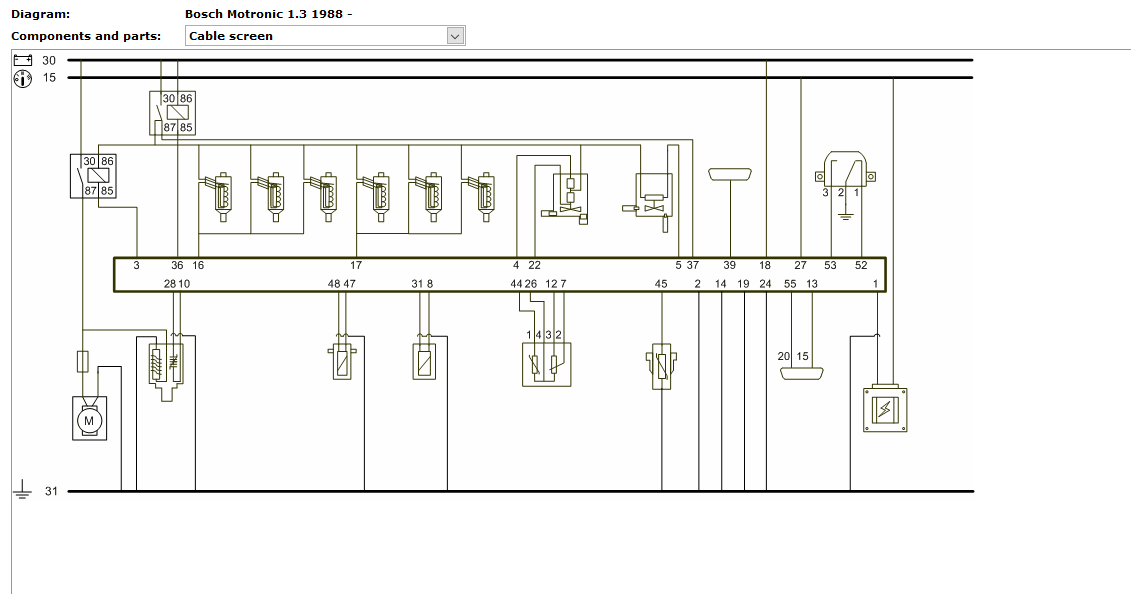Select the connector labeled 20 15
Screen dimensions: 1131x594
[x=802, y=374]
